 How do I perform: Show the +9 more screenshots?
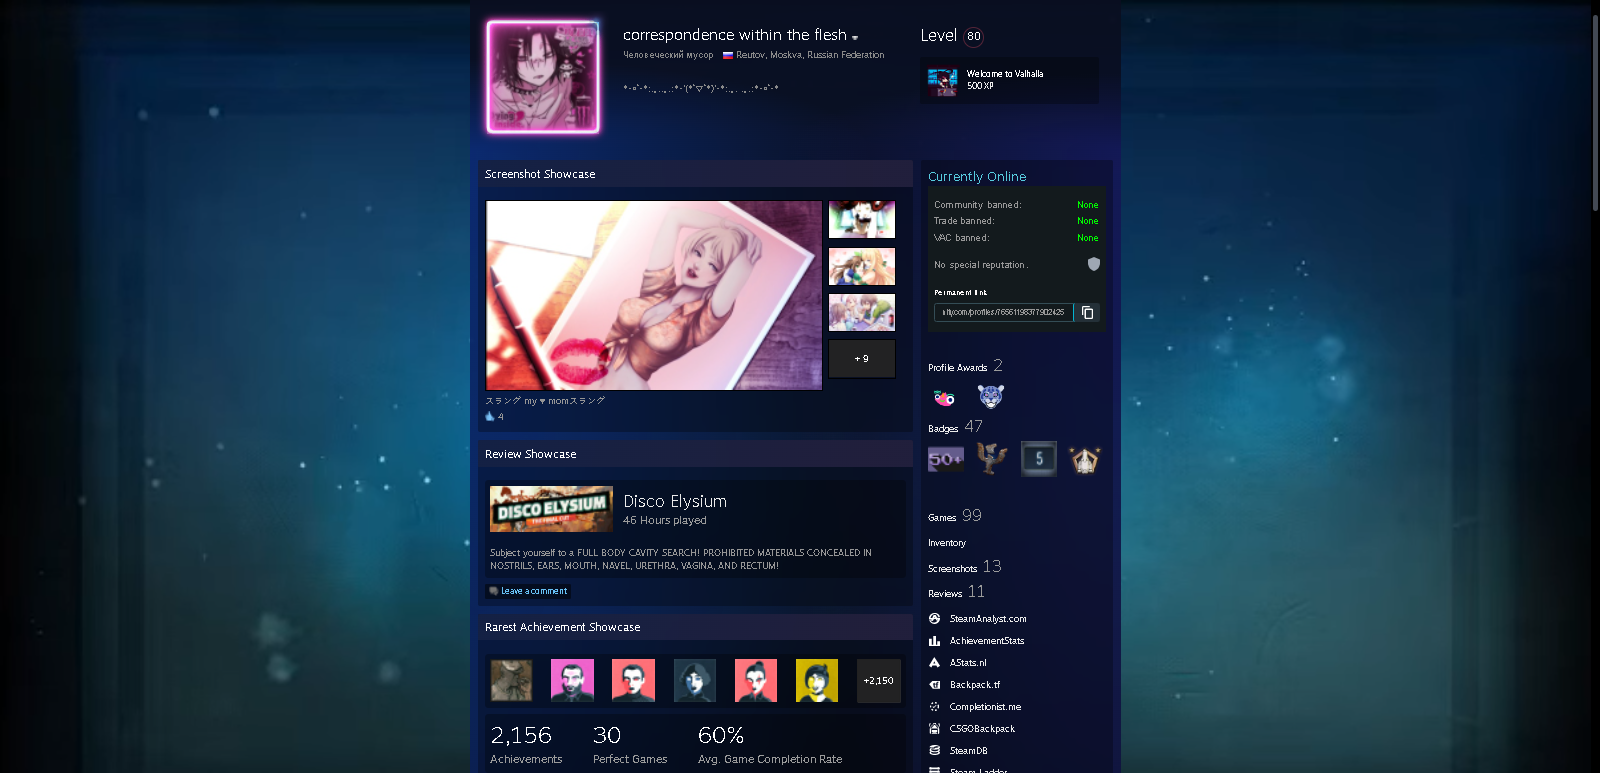[862, 359]
